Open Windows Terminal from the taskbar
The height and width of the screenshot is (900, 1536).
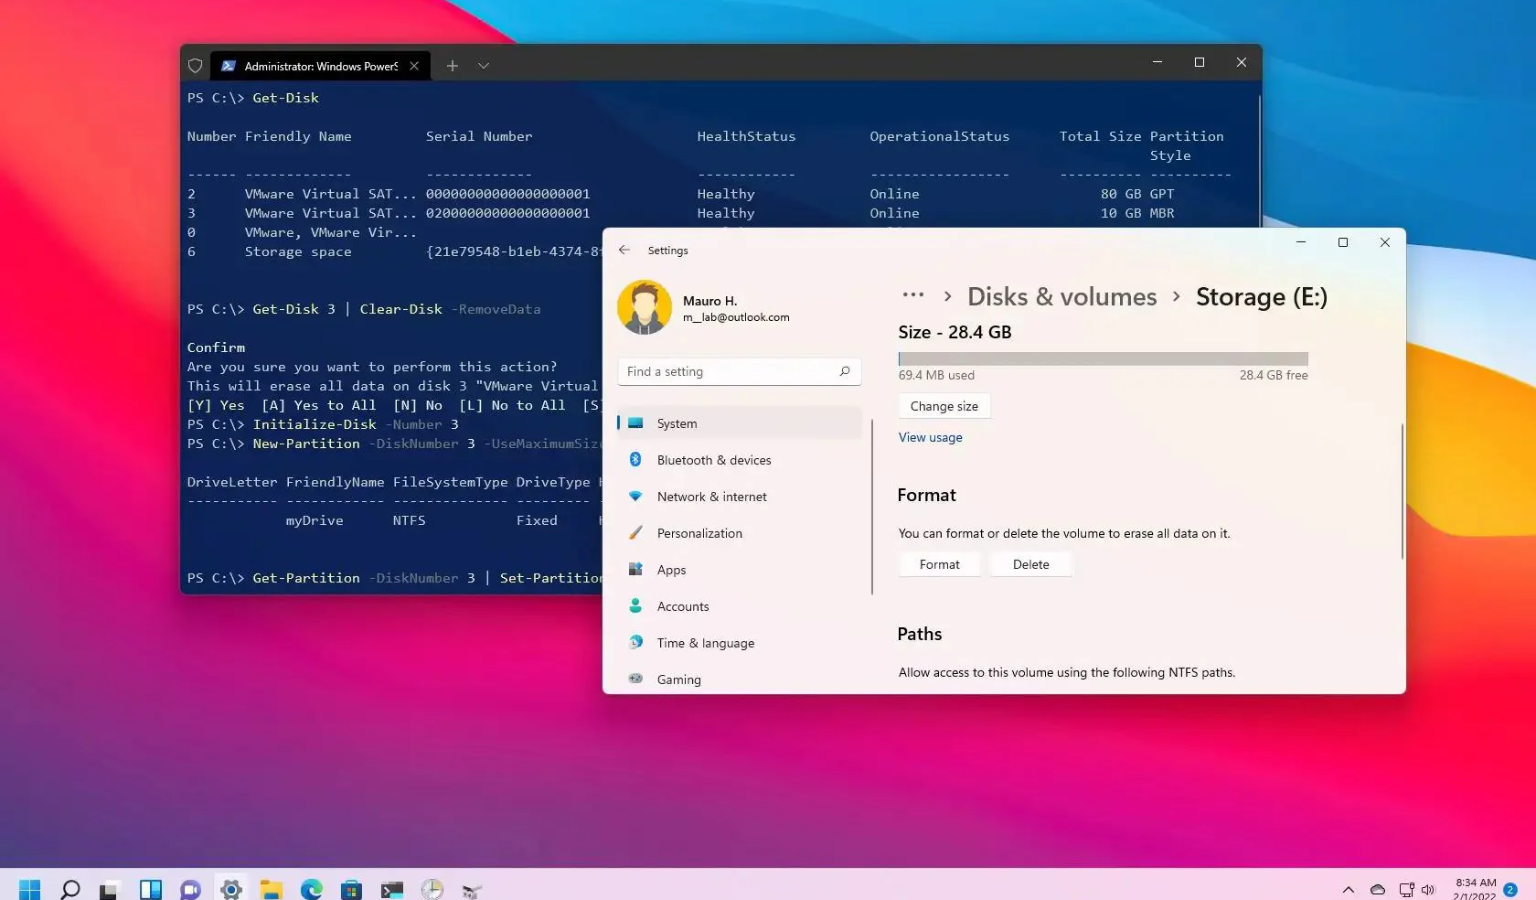[x=390, y=888]
